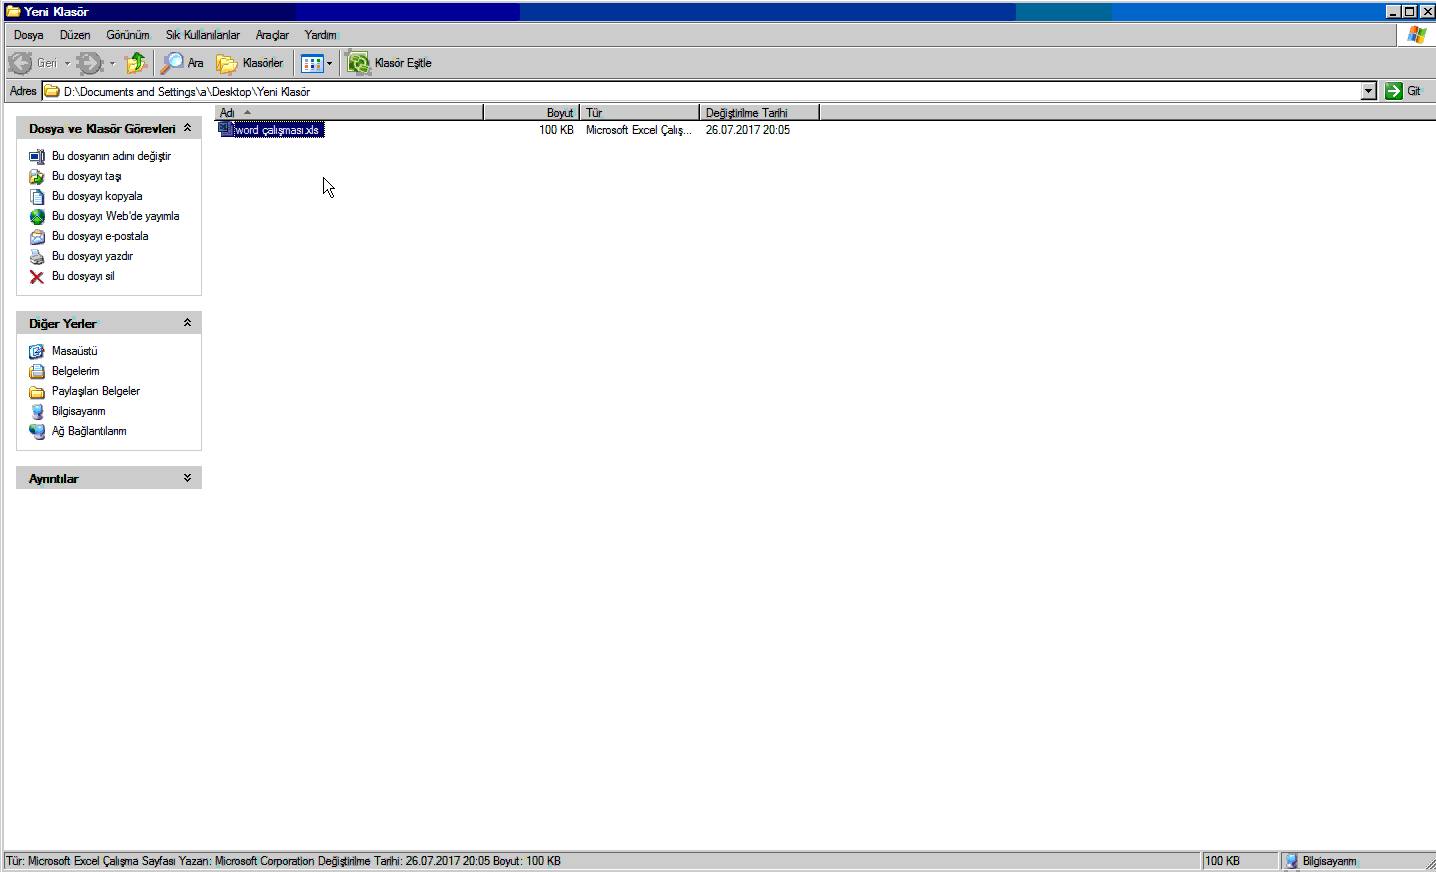
Task: Collapse the Diğer Yerler panel
Action: point(187,323)
